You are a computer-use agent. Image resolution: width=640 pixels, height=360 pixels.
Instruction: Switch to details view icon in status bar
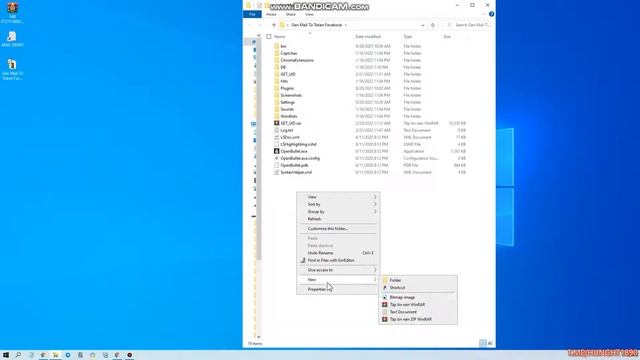tap(483, 343)
